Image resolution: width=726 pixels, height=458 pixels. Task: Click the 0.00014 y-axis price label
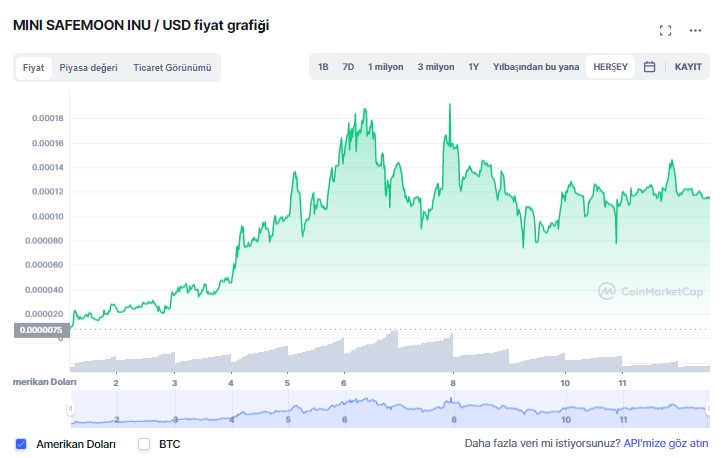coord(48,167)
